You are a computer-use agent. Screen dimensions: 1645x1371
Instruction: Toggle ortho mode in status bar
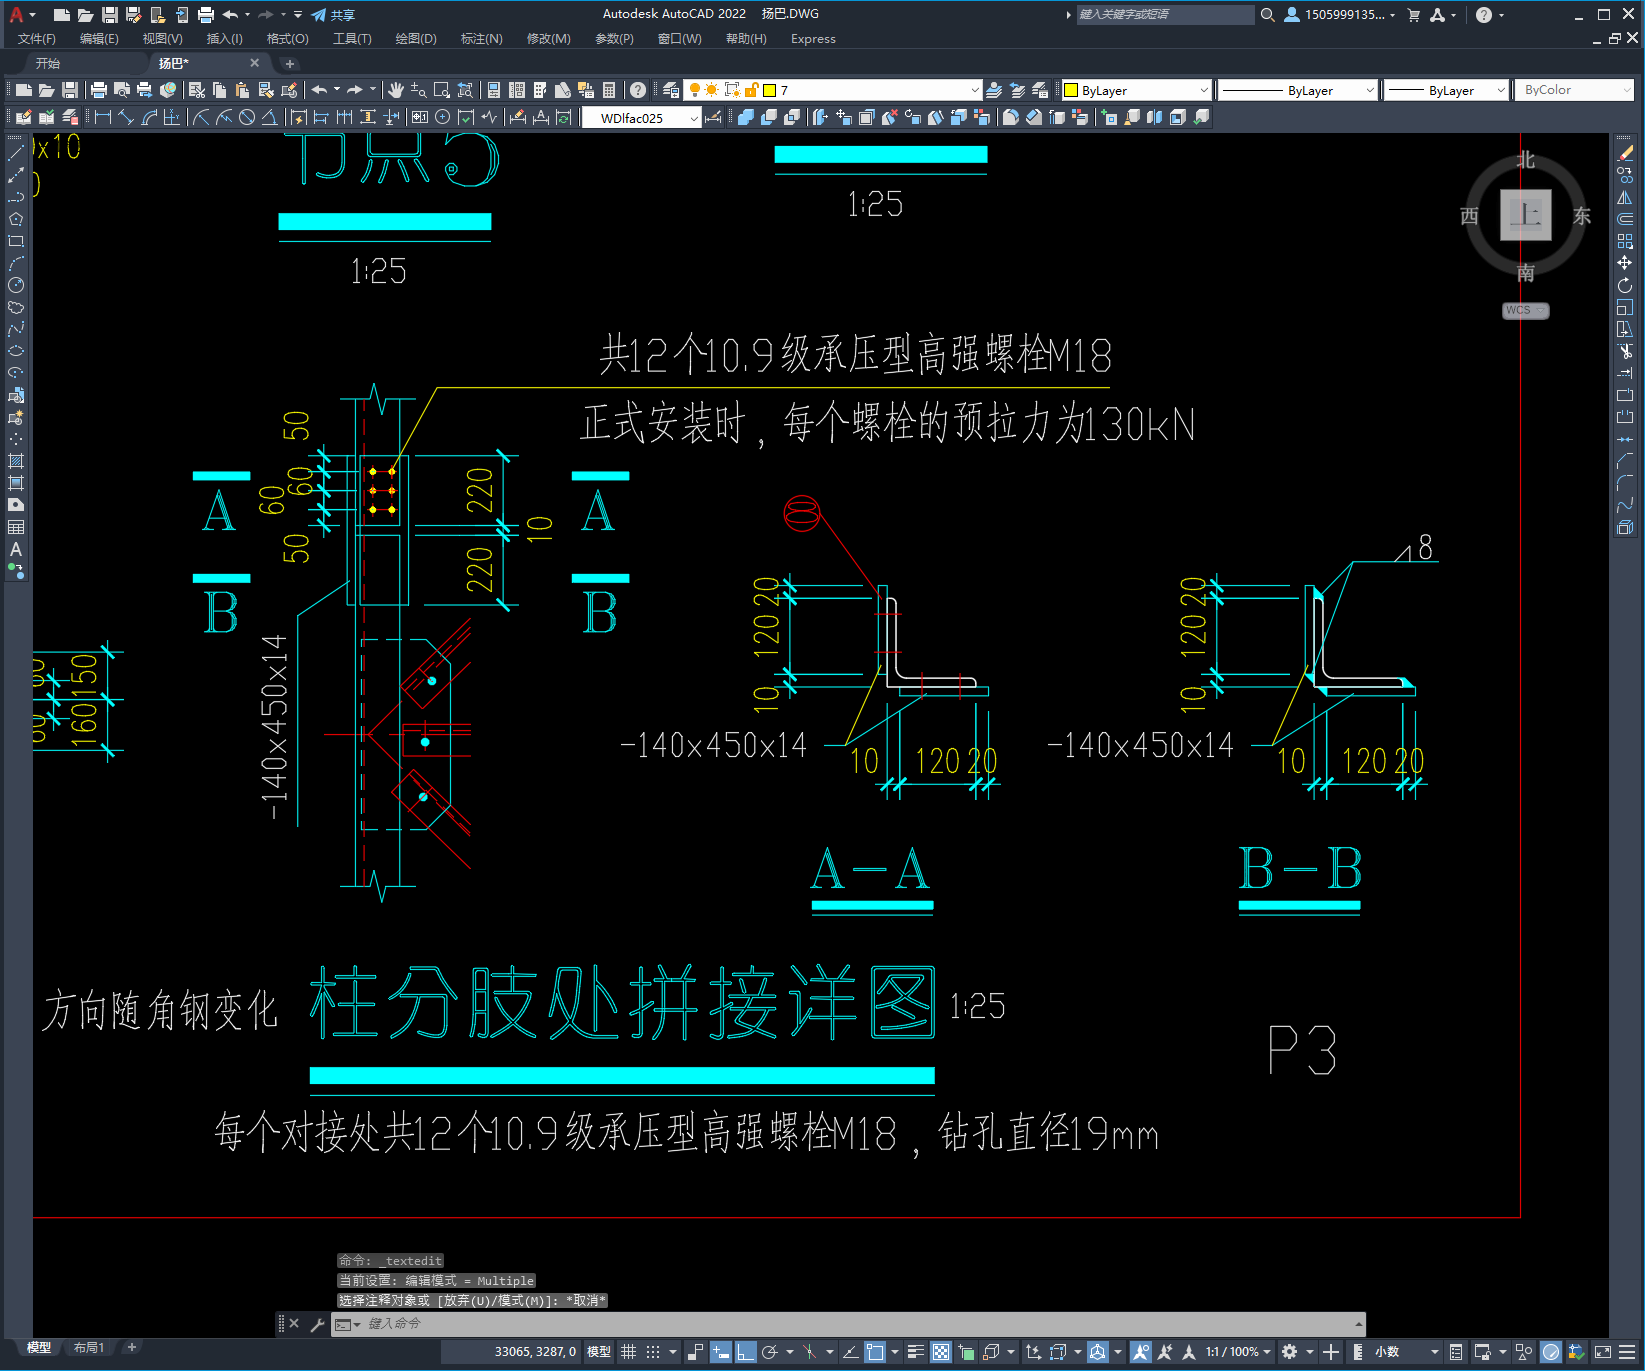pos(745,1352)
